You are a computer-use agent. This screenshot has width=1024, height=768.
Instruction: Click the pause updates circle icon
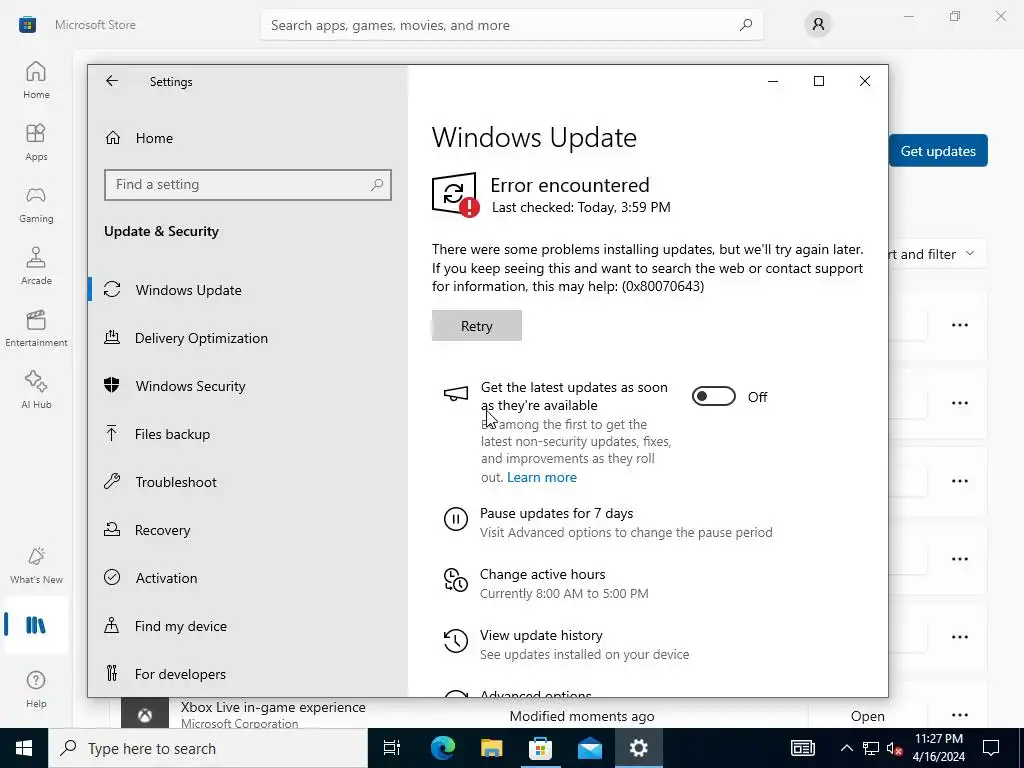(455, 519)
